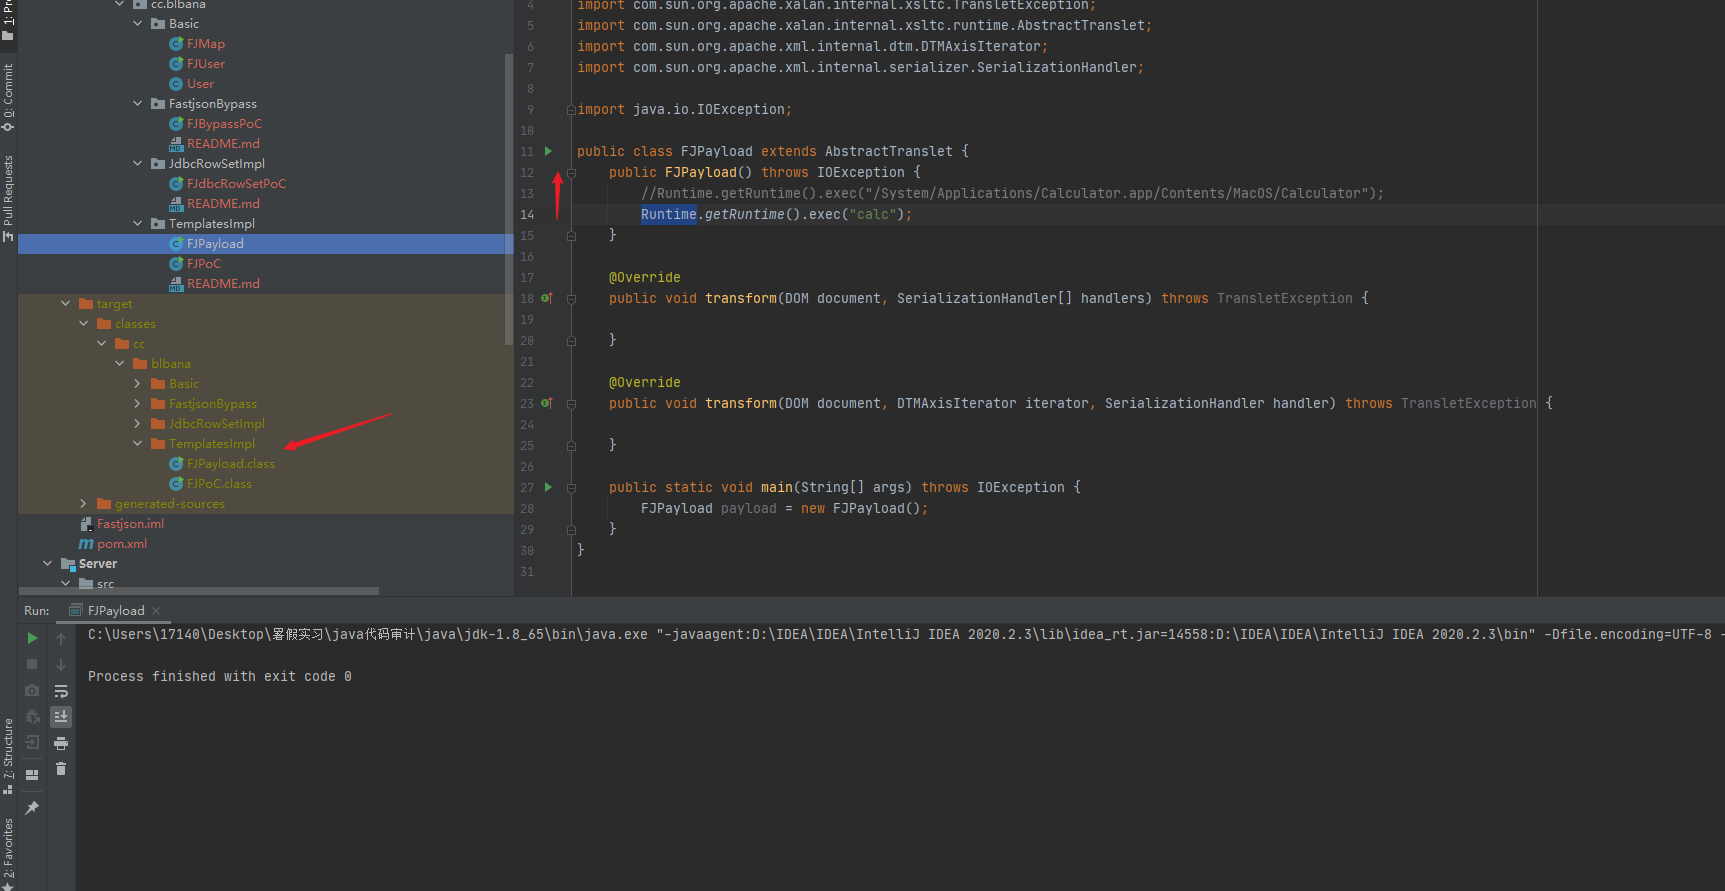Open FJBypassPoC class file
The image size is (1725, 891).
tap(224, 124)
